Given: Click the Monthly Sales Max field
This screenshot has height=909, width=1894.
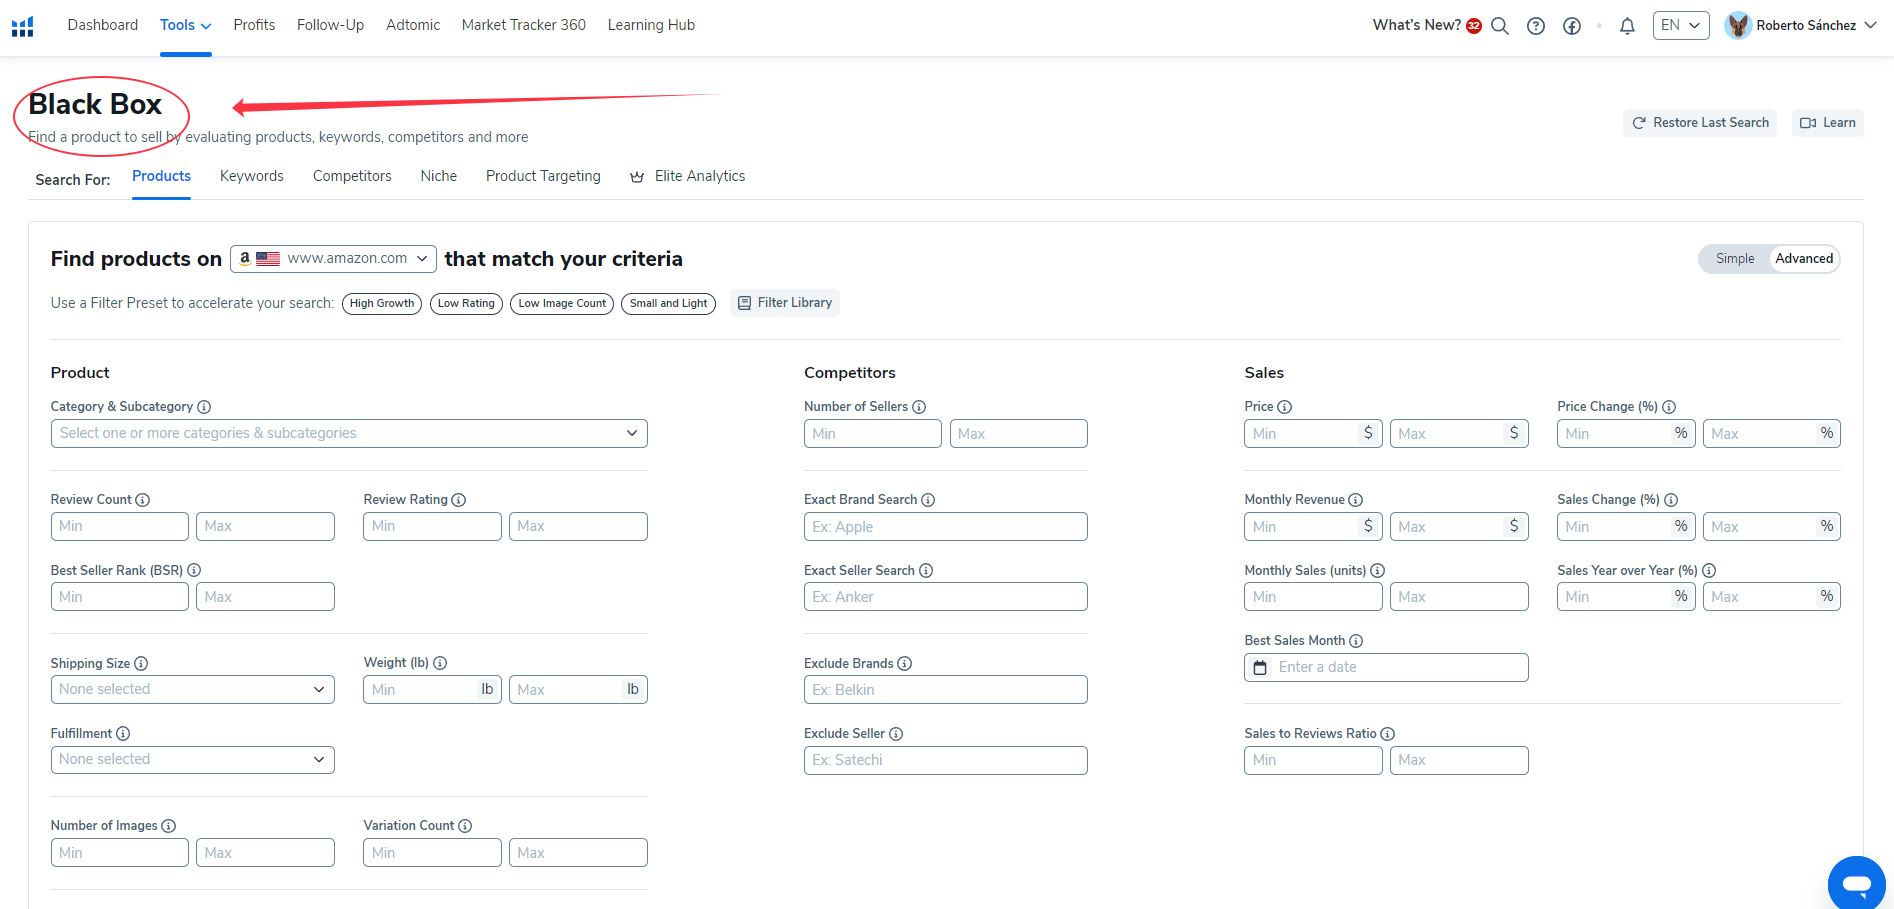Looking at the screenshot, I should [1459, 597].
